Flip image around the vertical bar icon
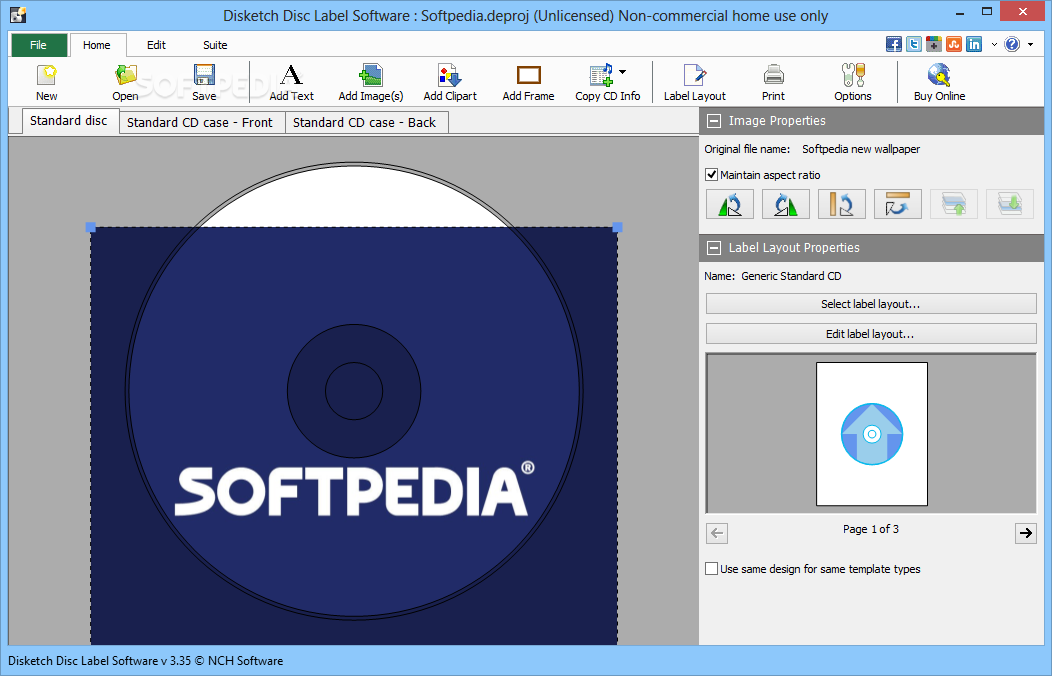1052x676 pixels. 841,204
